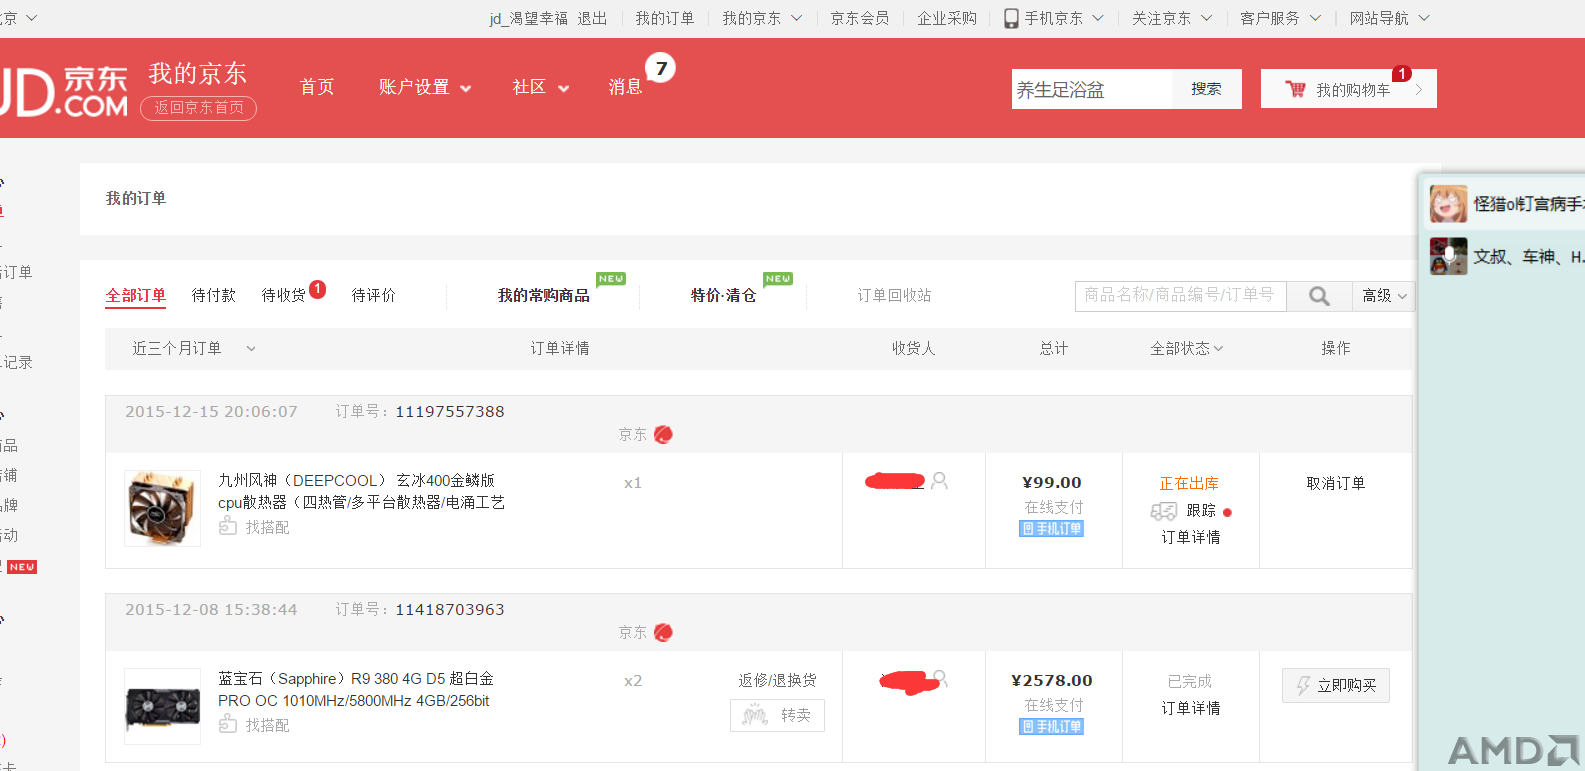Click the magnifier search icon for orders
This screenshot has width=1585, height=771.
coord(1319,296)
